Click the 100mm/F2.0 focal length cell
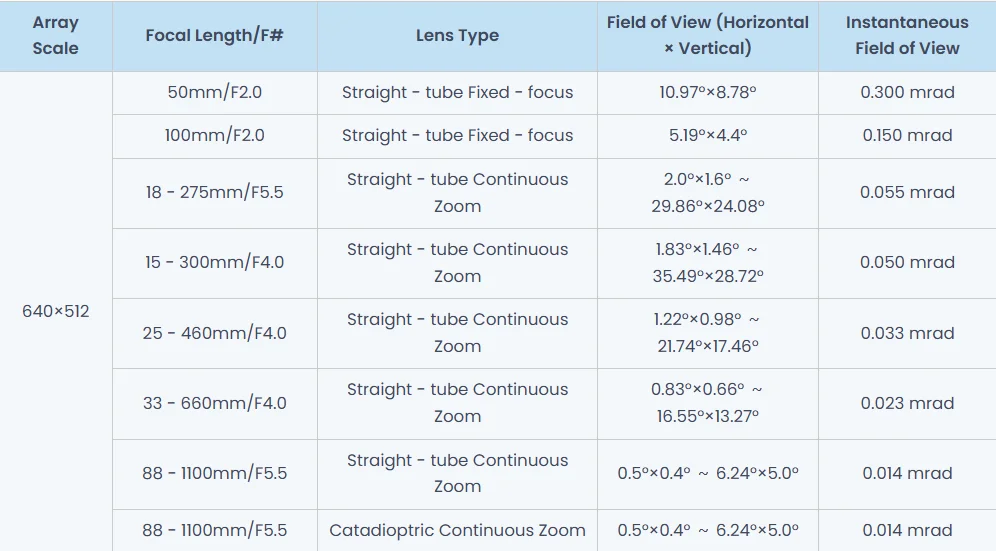Image resolution: width=996 pixels, height=551 pixels. 215,135
